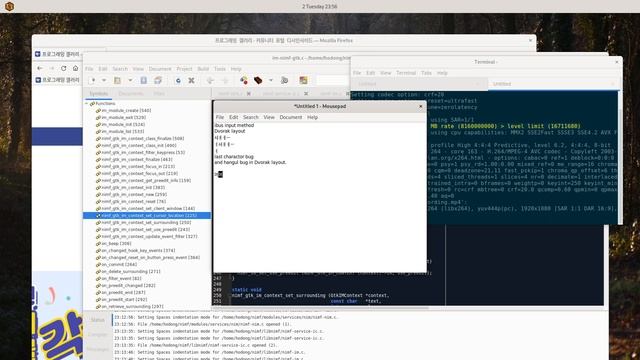Viewport: 640px width, 360px height.
Task: Open Mousepad Help menu
Action: coord(312,117)
